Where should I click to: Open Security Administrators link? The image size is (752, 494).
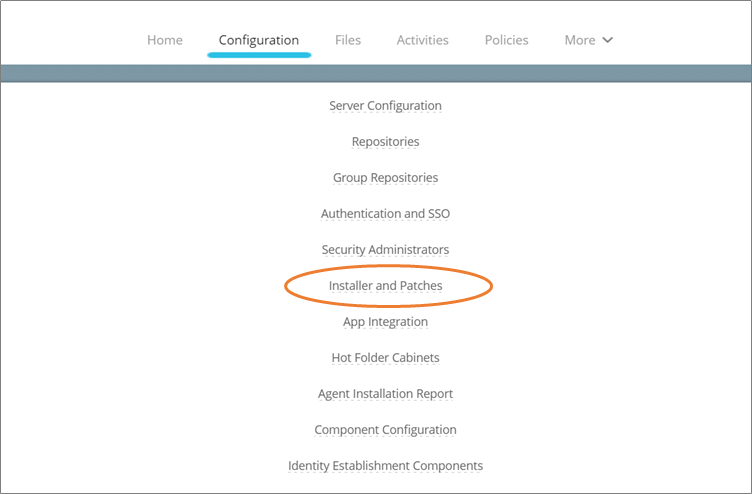(x=385, y=250)
